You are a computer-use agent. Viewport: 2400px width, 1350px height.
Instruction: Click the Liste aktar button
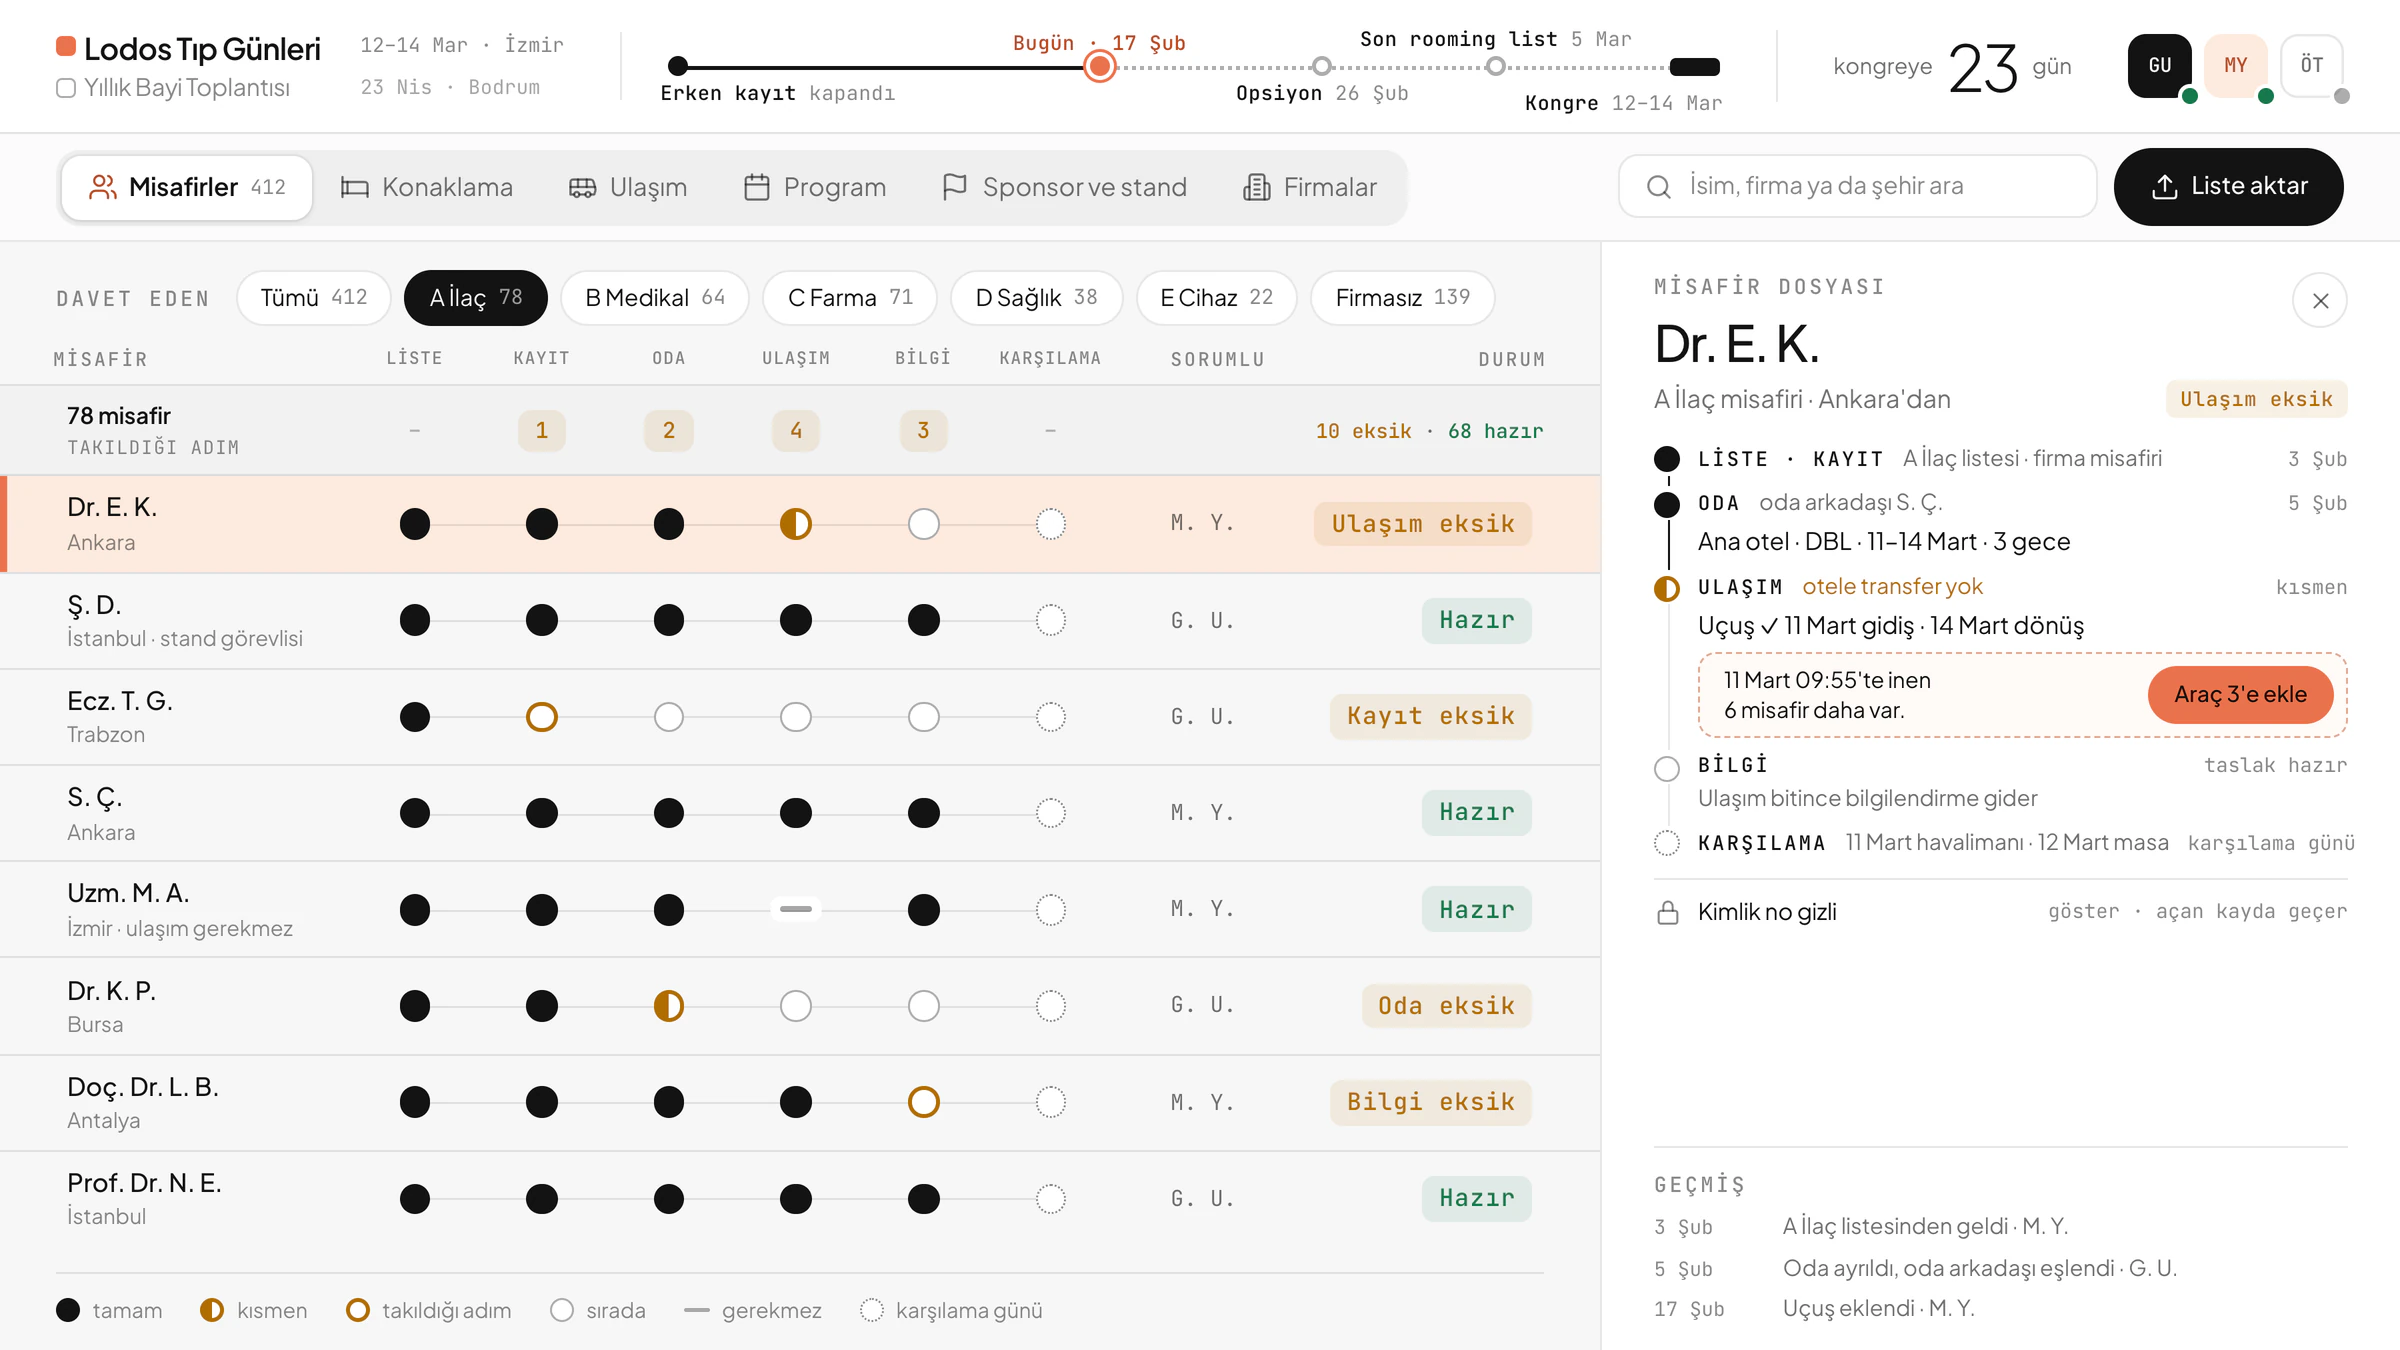[x=2228, y=186]
